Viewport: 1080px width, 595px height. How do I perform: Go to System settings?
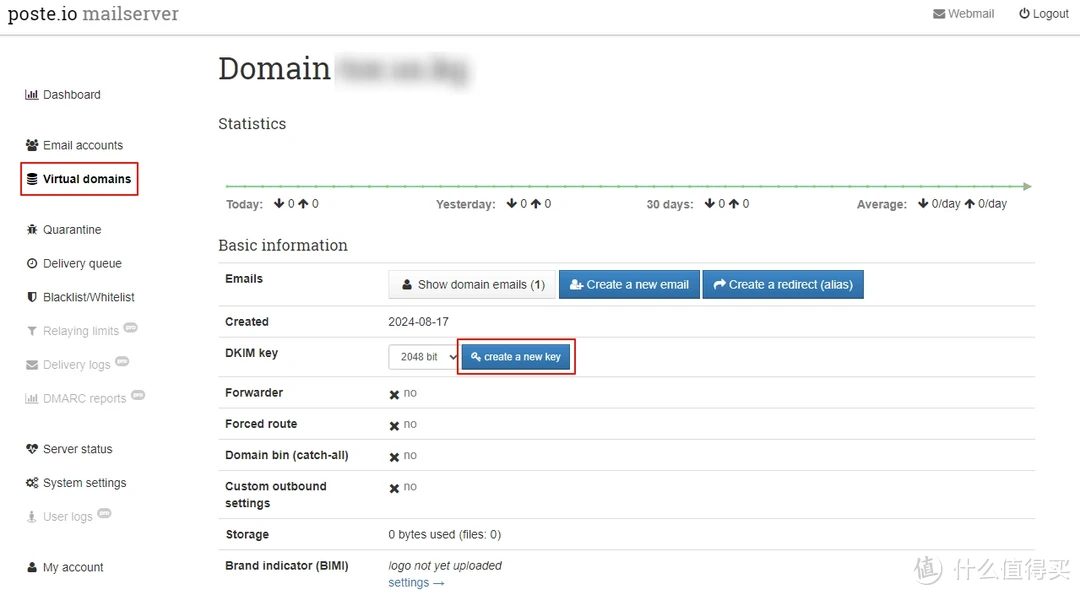(x=84, y=482)
